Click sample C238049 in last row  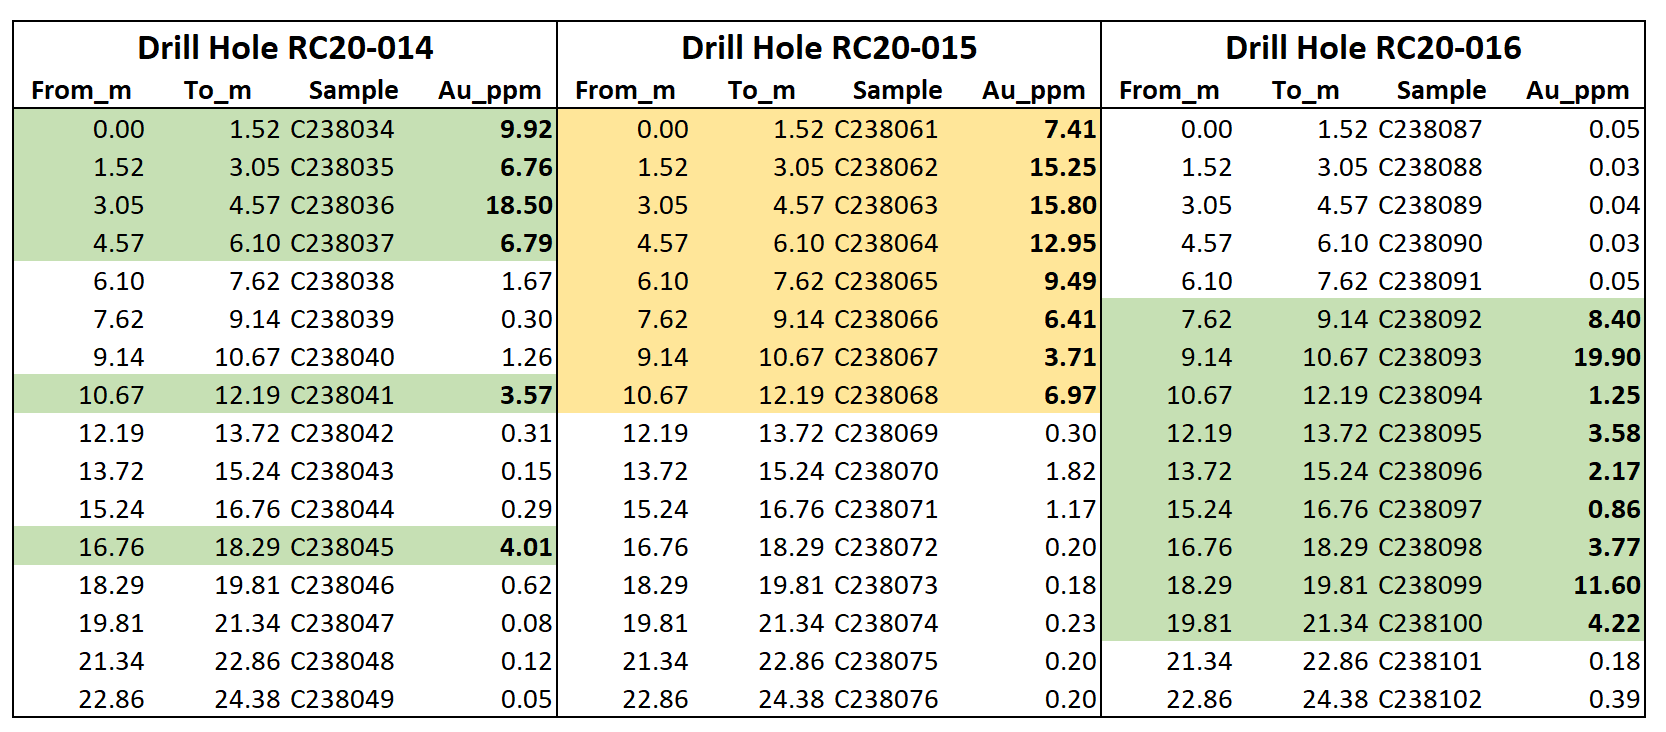342,700
